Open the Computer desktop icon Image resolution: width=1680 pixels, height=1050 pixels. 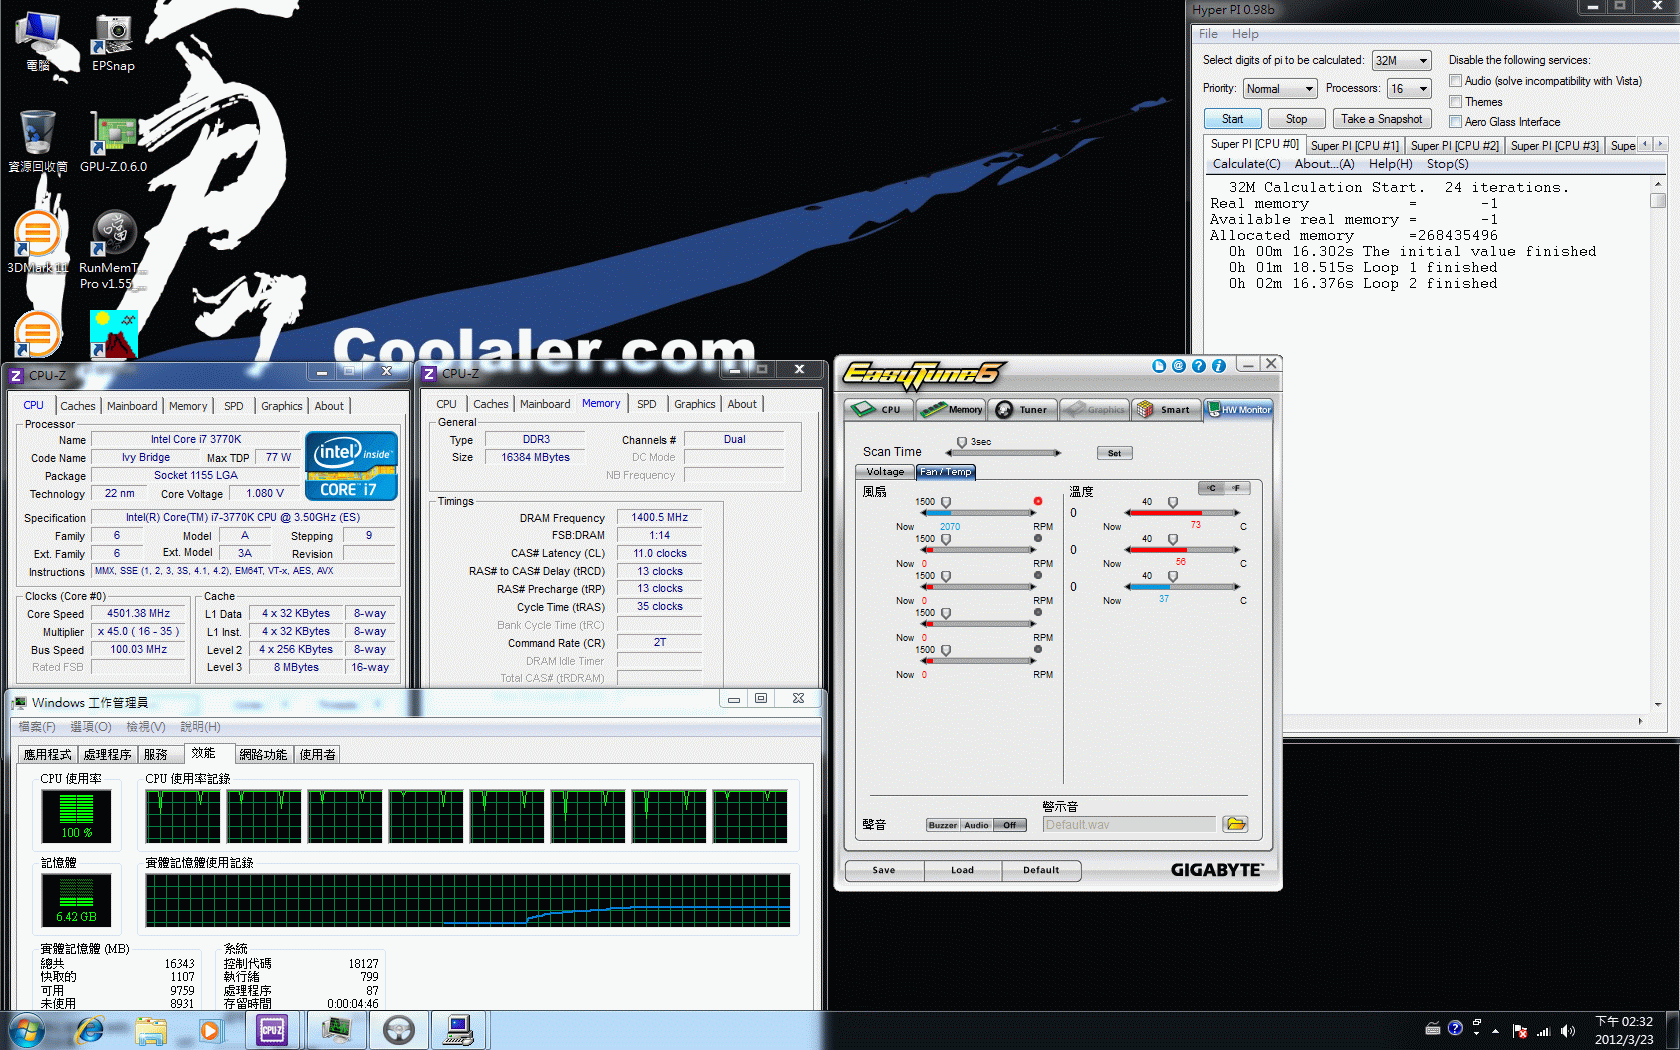coord(38,43)
